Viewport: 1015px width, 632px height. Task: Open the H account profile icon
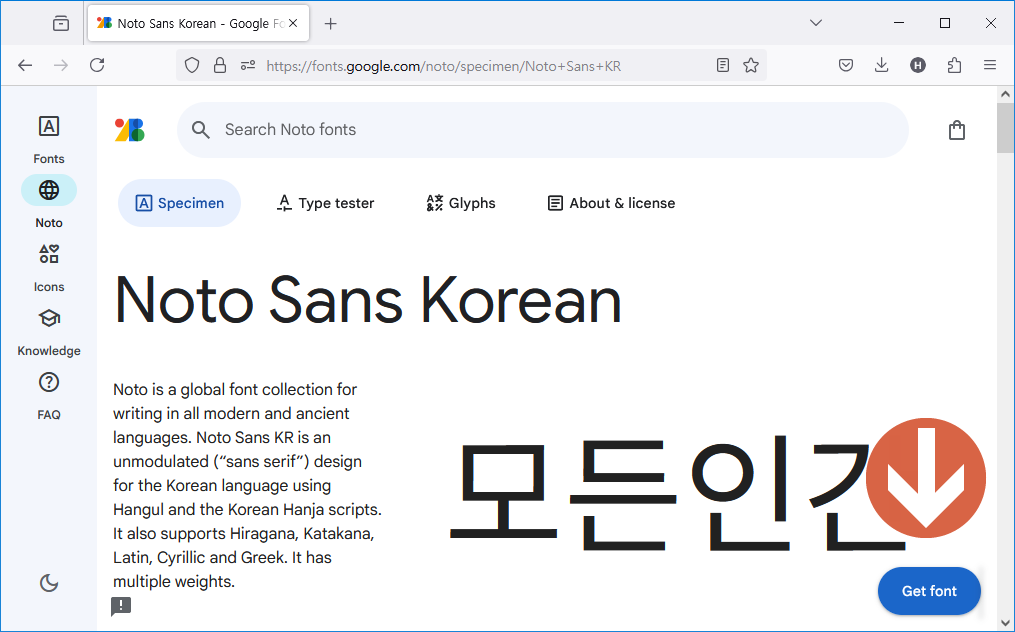[x=918, y=65]
